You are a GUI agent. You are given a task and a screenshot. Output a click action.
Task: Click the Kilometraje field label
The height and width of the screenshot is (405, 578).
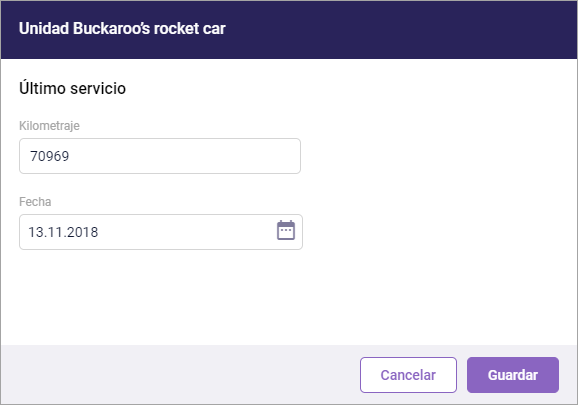click(x=49, y=126)
